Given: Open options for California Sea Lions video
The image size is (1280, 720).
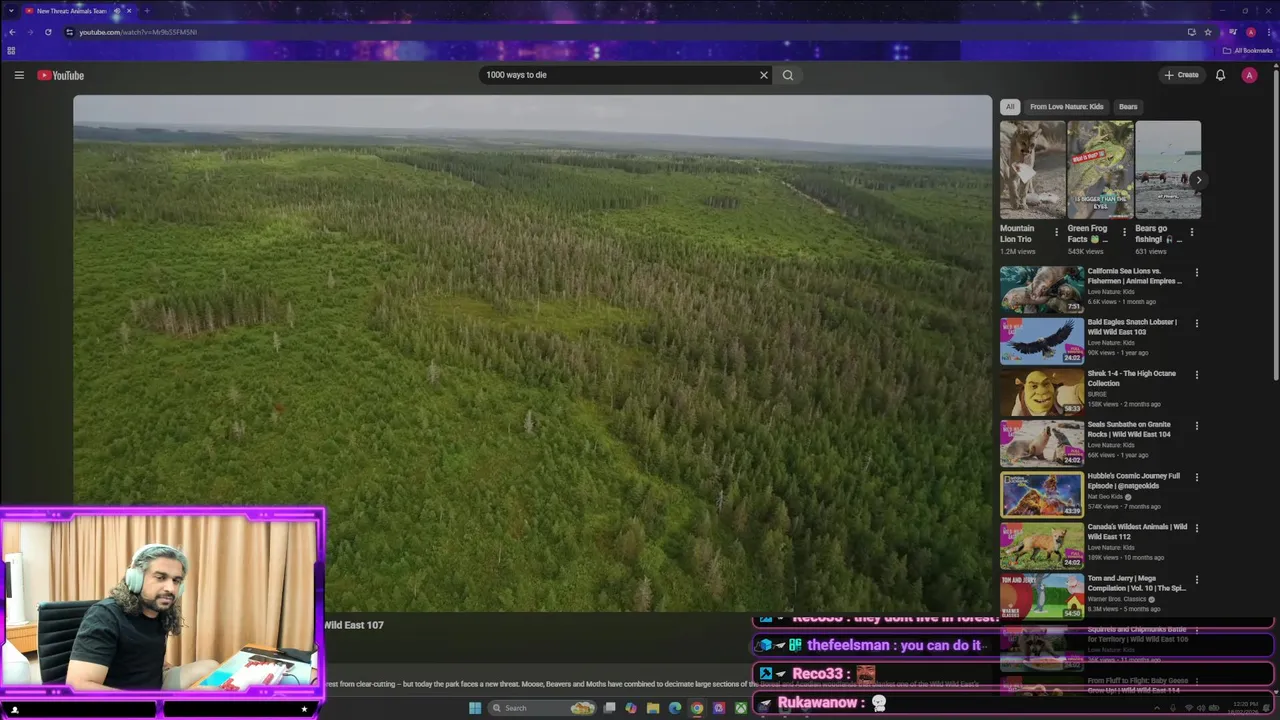Looking at the screenshot, I should point(1196,272).
